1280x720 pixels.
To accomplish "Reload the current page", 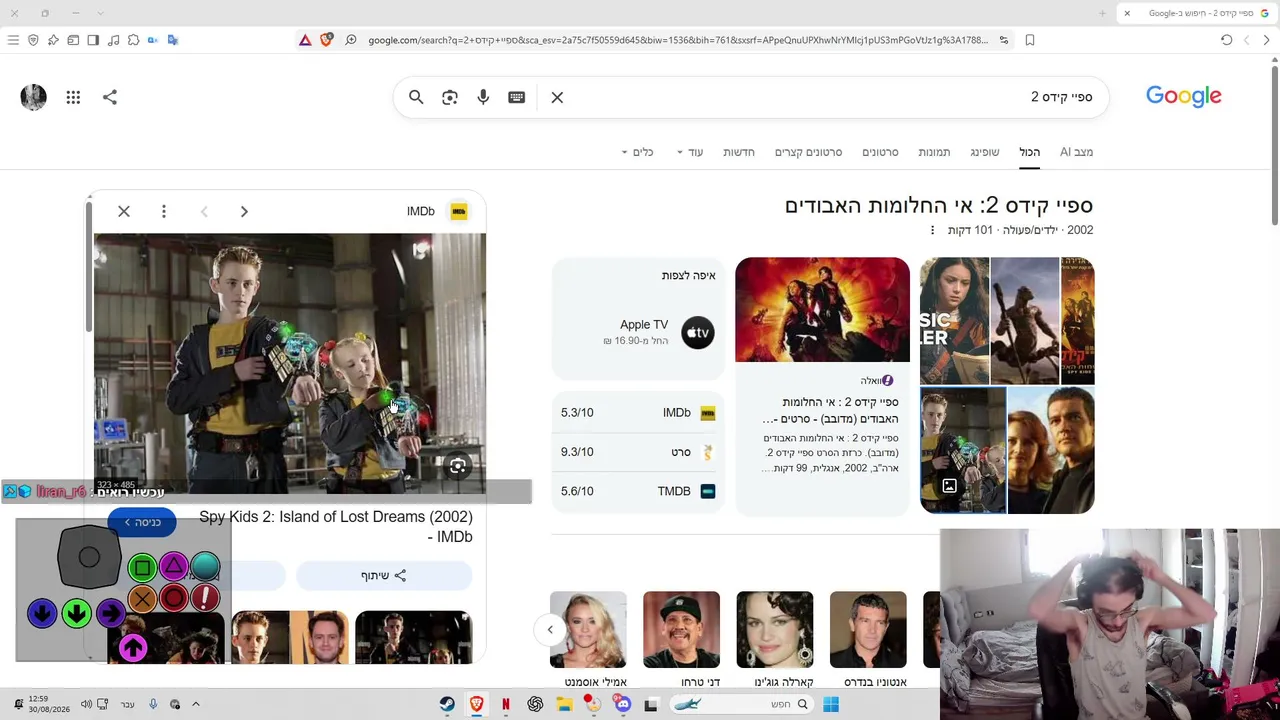I will tap(1226, 40).
